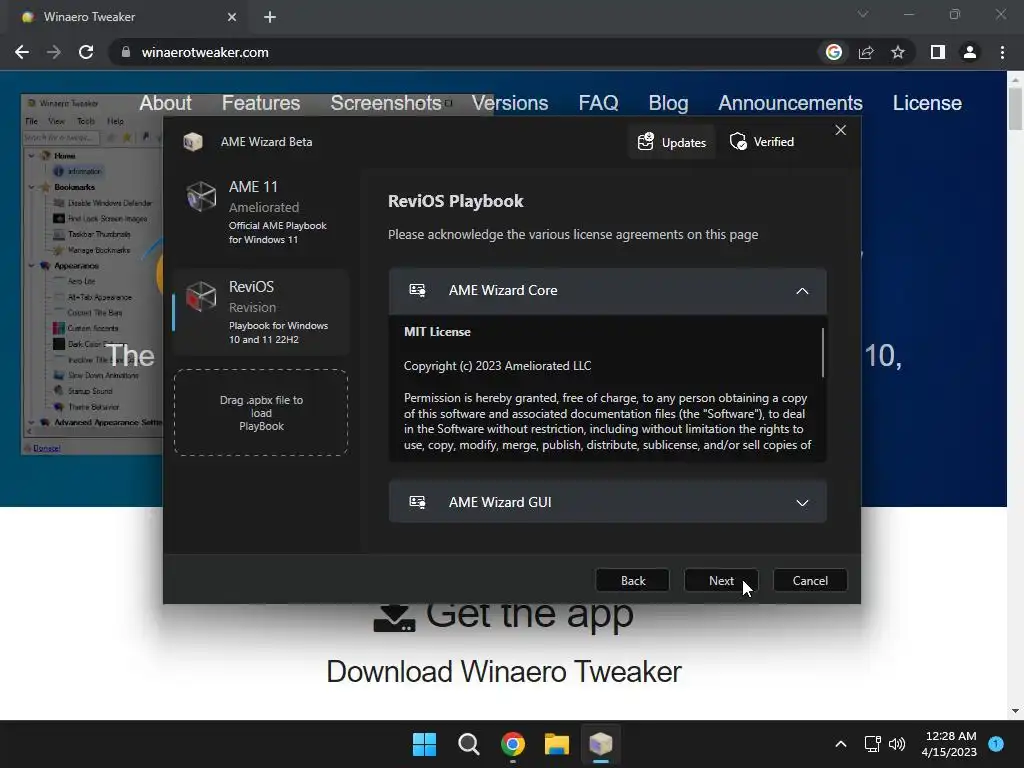The width and height of the screenshot is (1024, 768).
Task: Open the Blog link on the Winaero site
Action: [668, 103]
